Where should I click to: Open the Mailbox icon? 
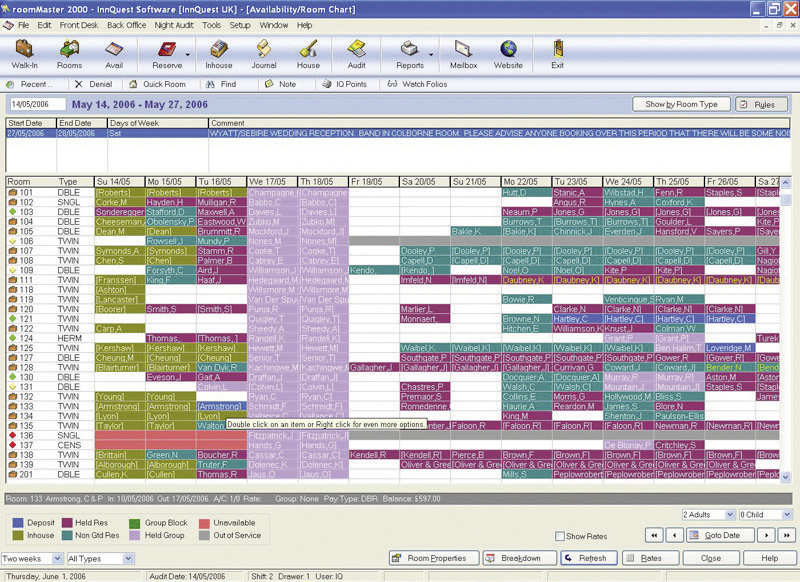click(463, 50)
